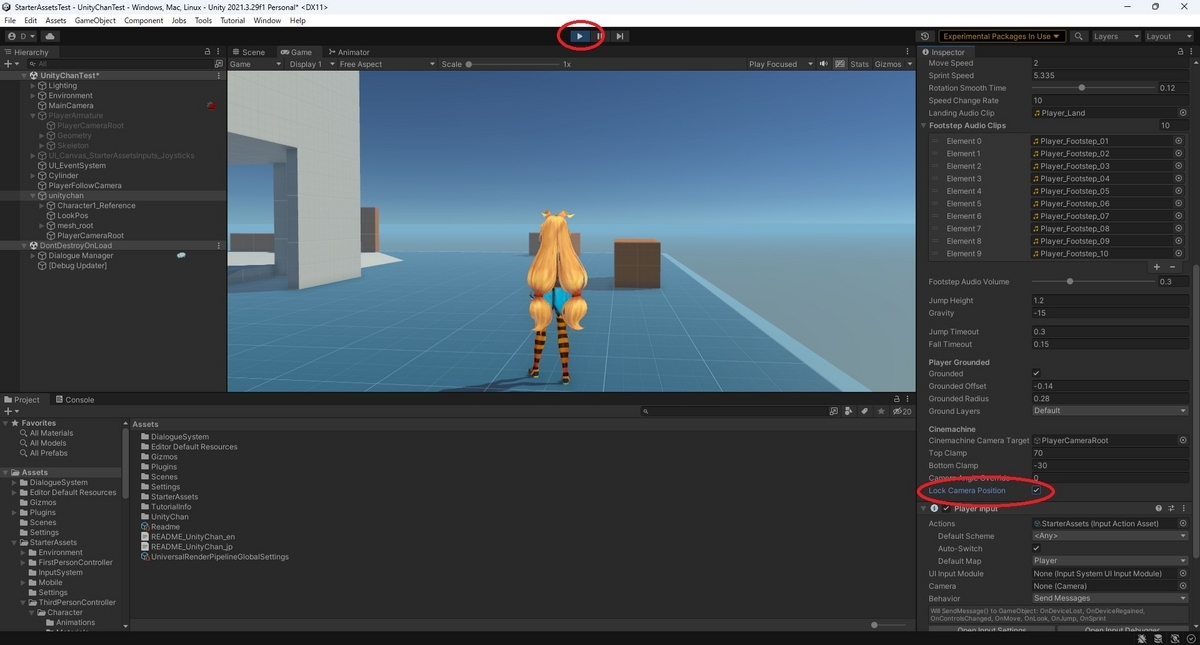The image size is (1200, 645).
Task: Click the Stats button in the Game view
Action: 862,63
